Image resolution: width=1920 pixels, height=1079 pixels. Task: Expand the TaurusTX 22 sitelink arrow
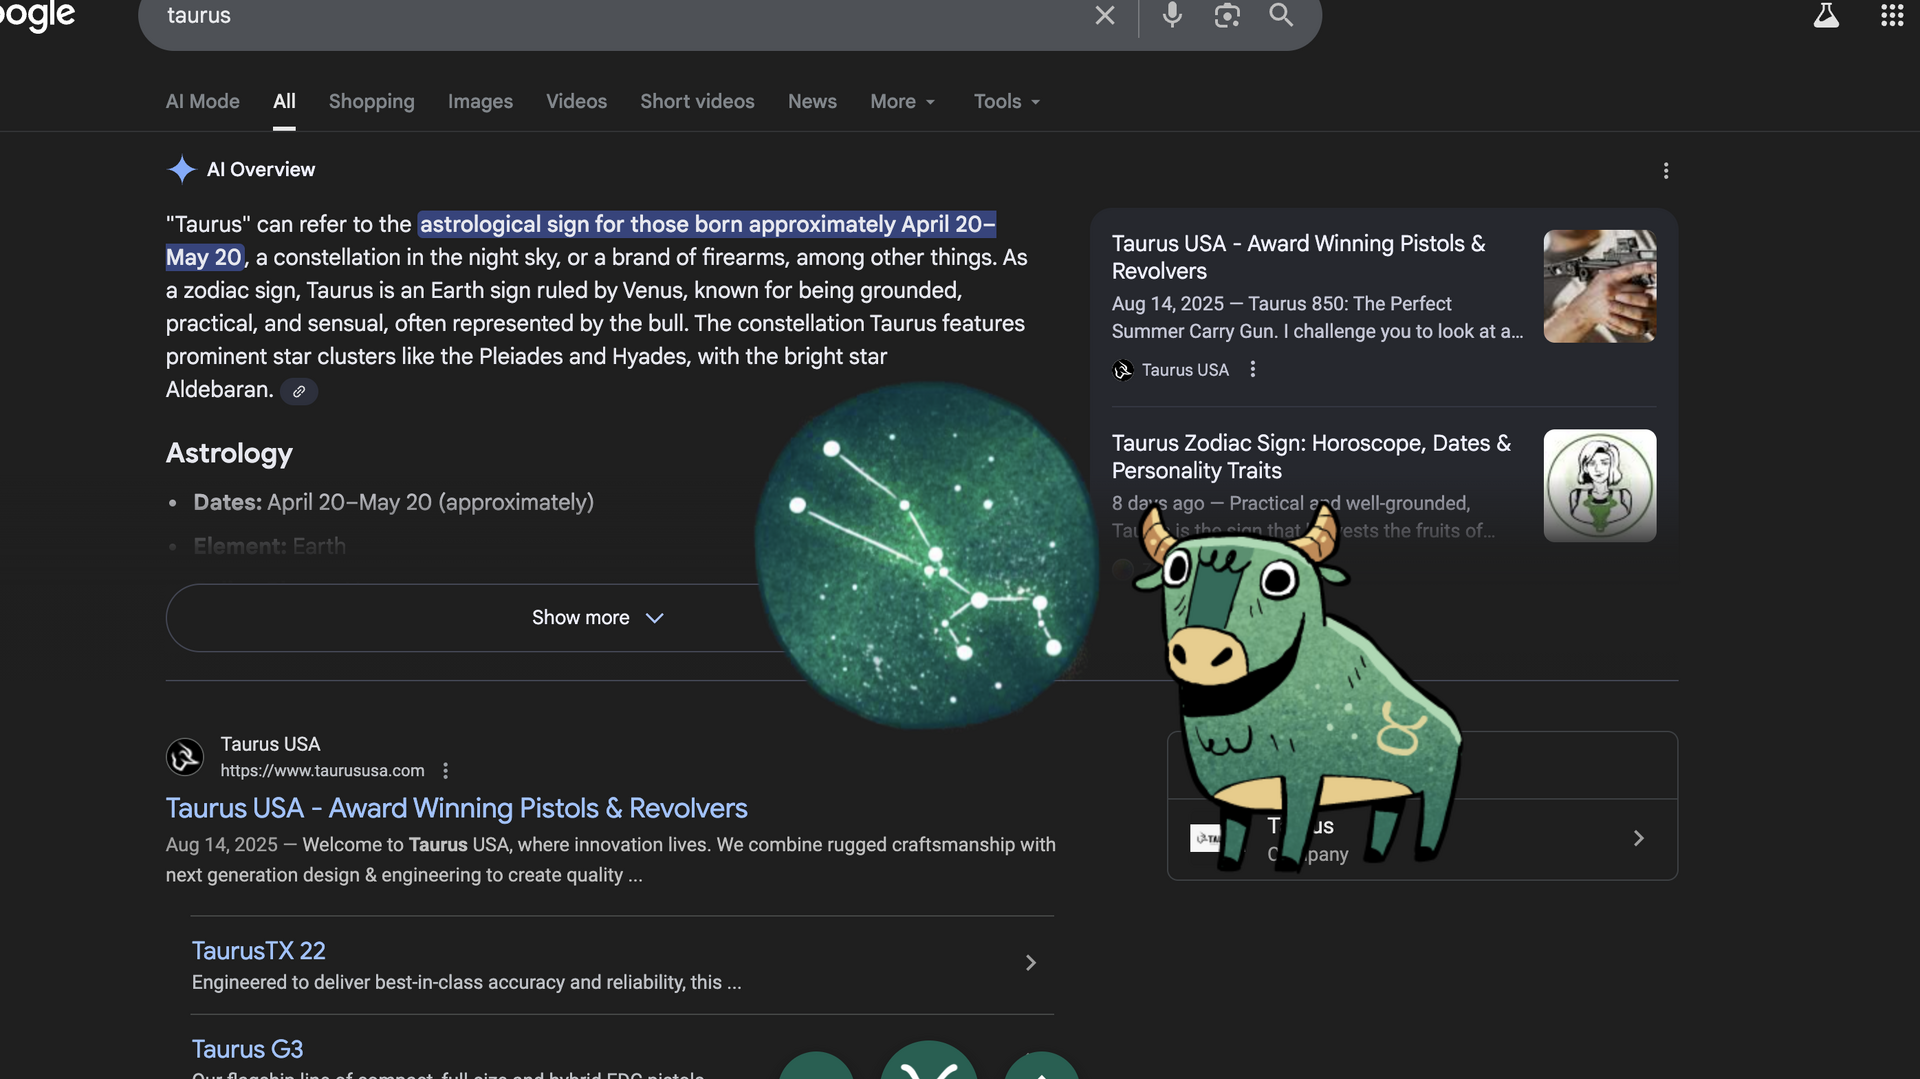[1031, 963]
